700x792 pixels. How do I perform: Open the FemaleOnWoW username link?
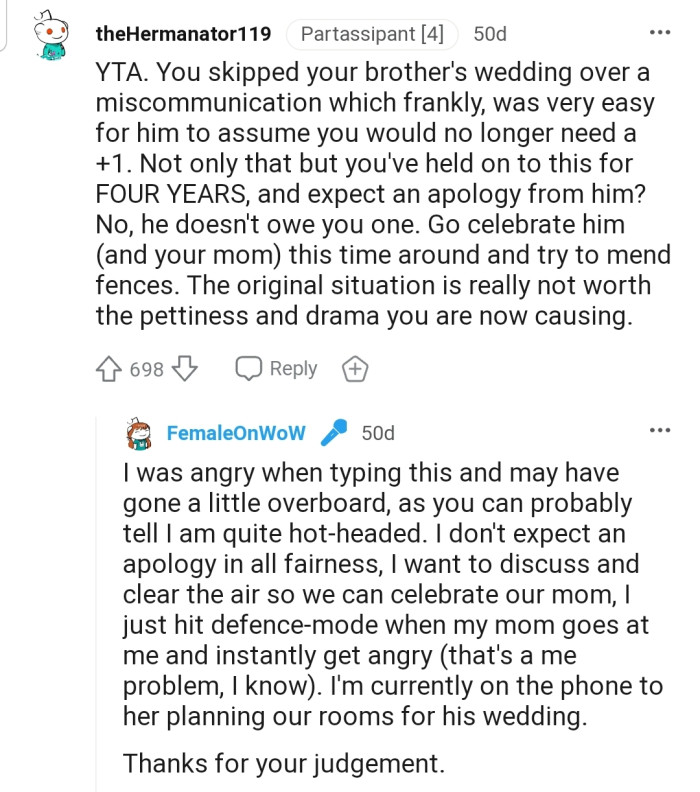[236, 433]
